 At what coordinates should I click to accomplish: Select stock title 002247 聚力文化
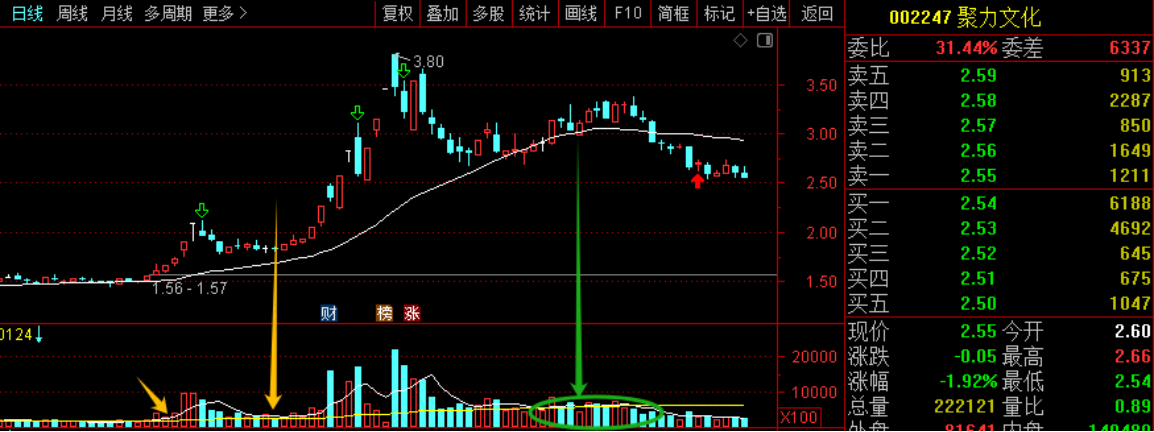(964, 18)
